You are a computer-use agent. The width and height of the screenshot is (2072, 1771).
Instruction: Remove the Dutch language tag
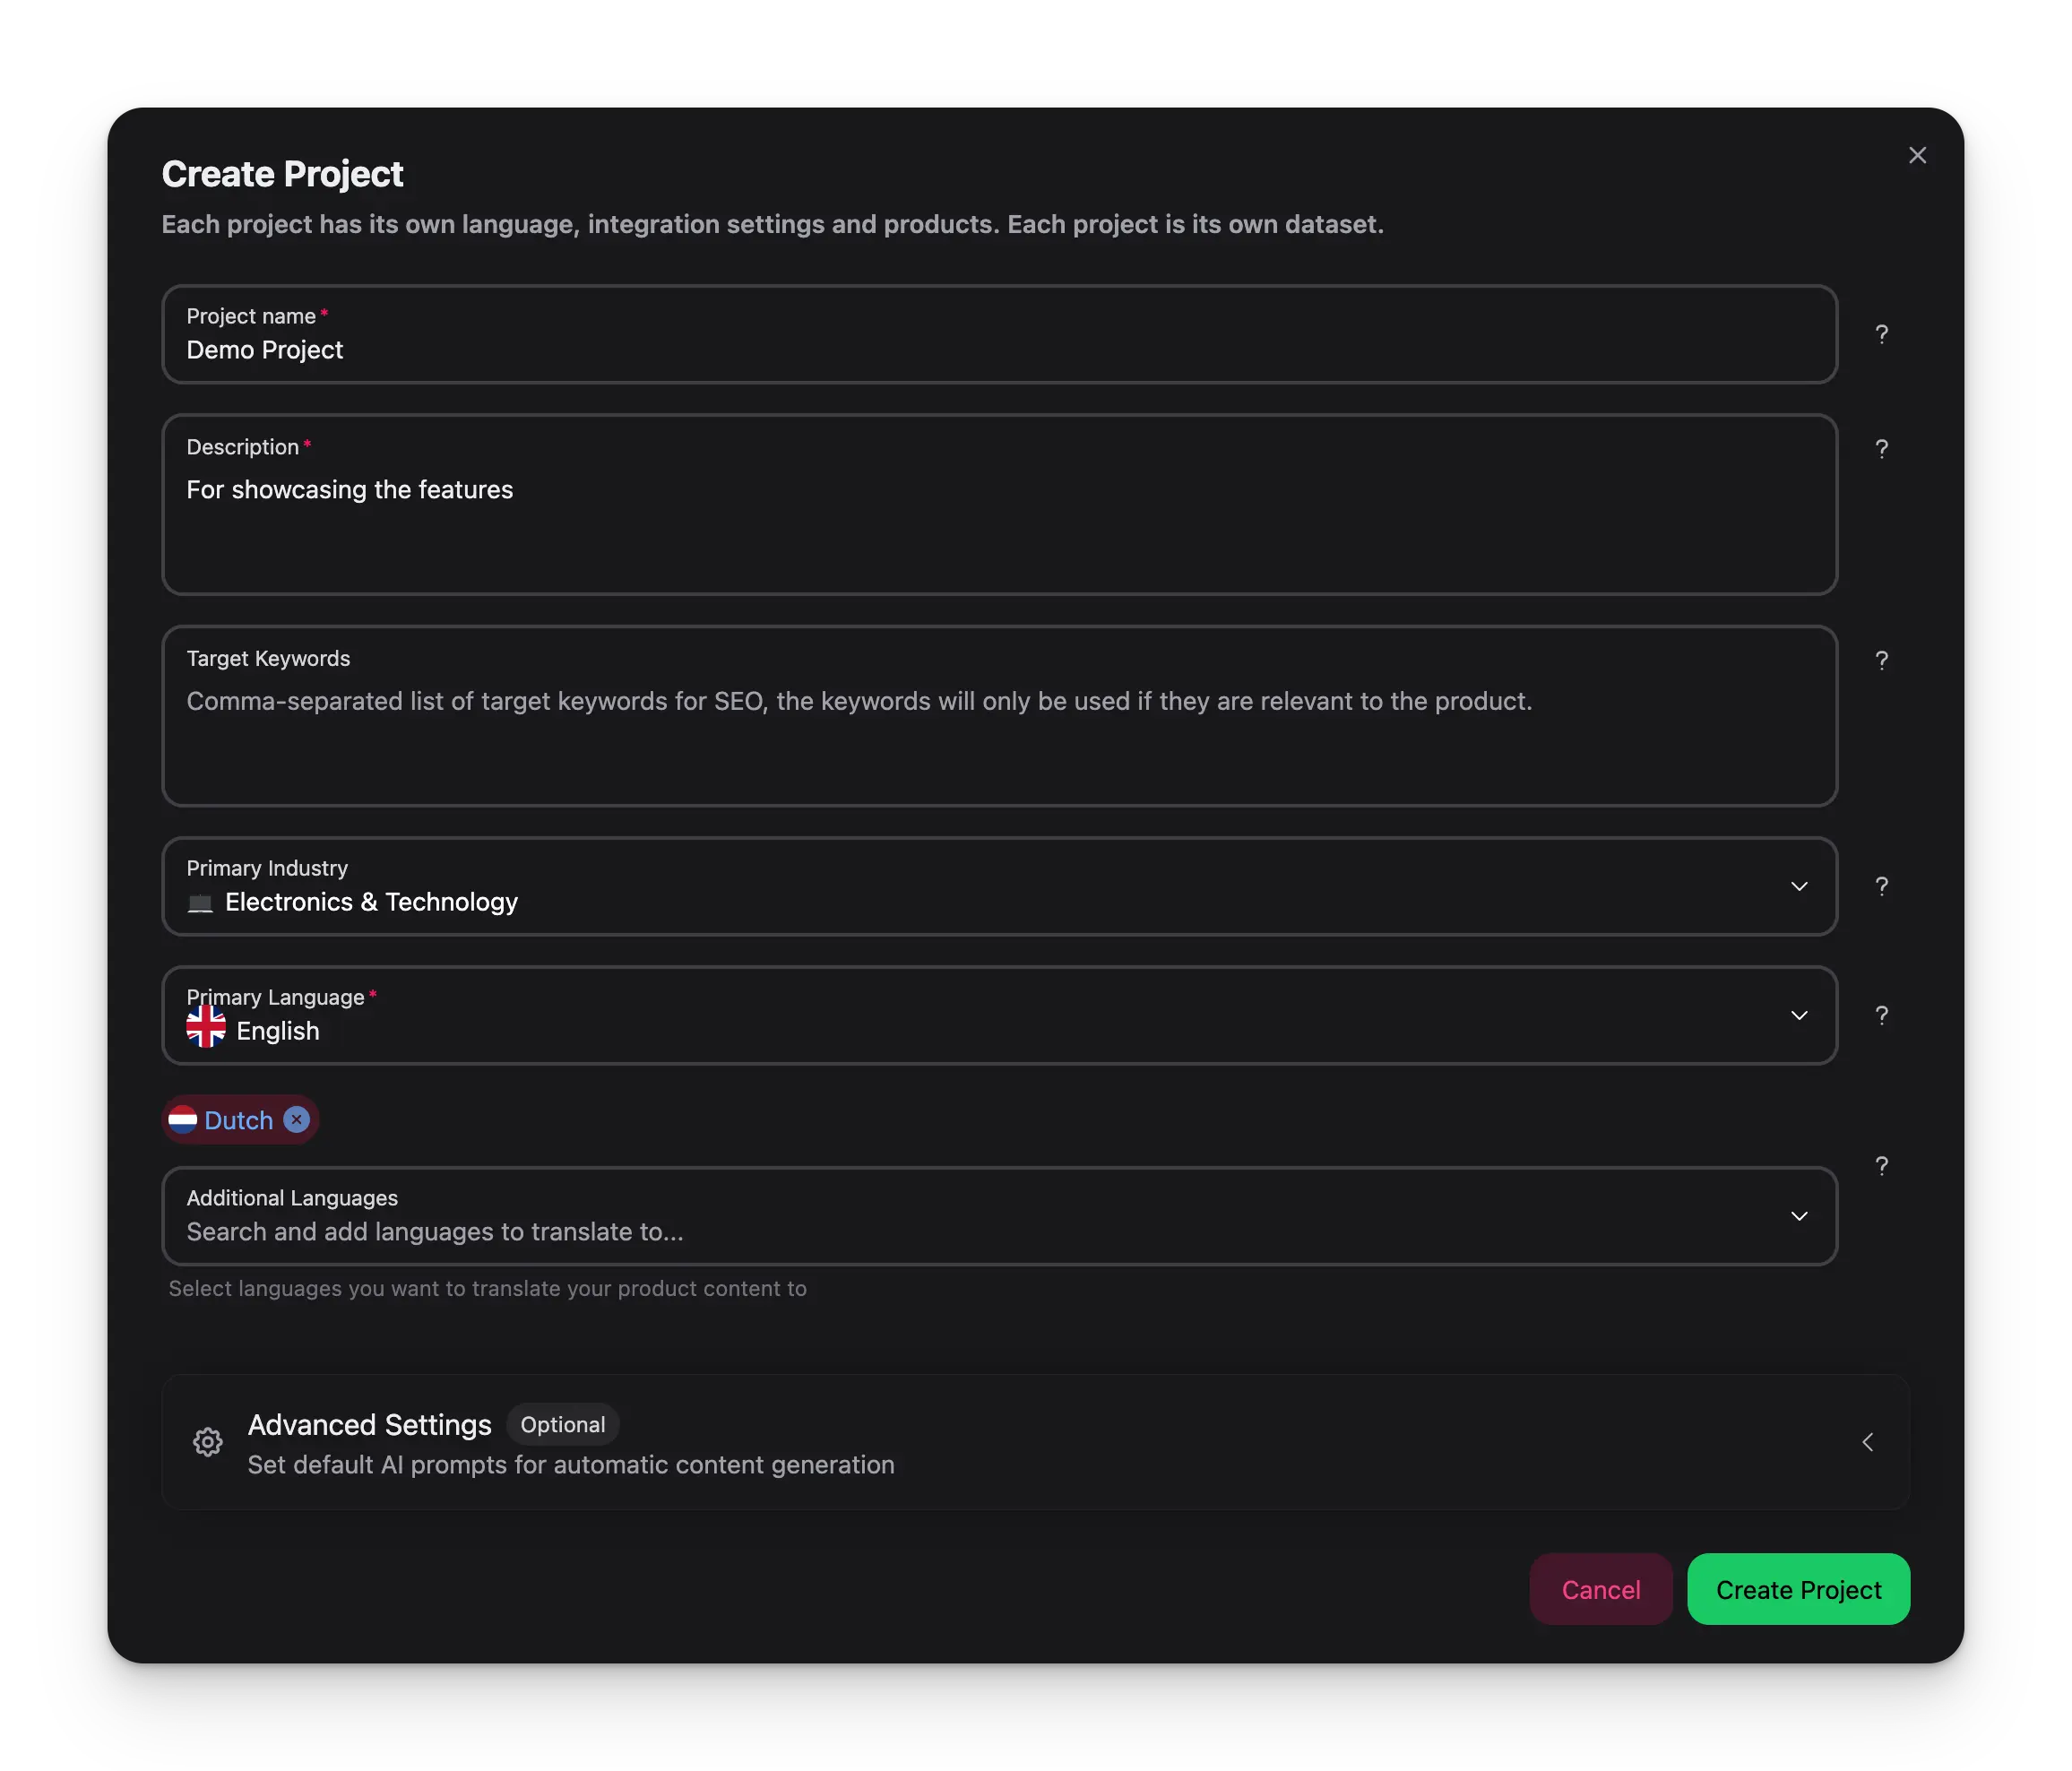click(x=296, y=1120)
